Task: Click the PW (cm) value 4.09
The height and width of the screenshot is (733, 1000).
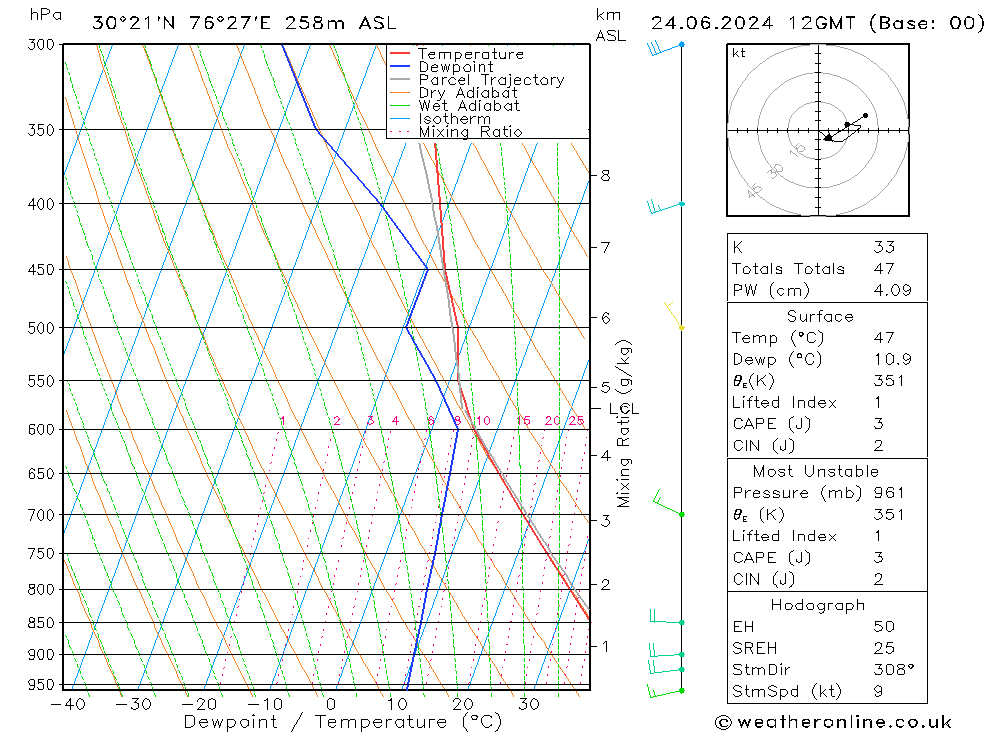Action: [x=893, y=290]
